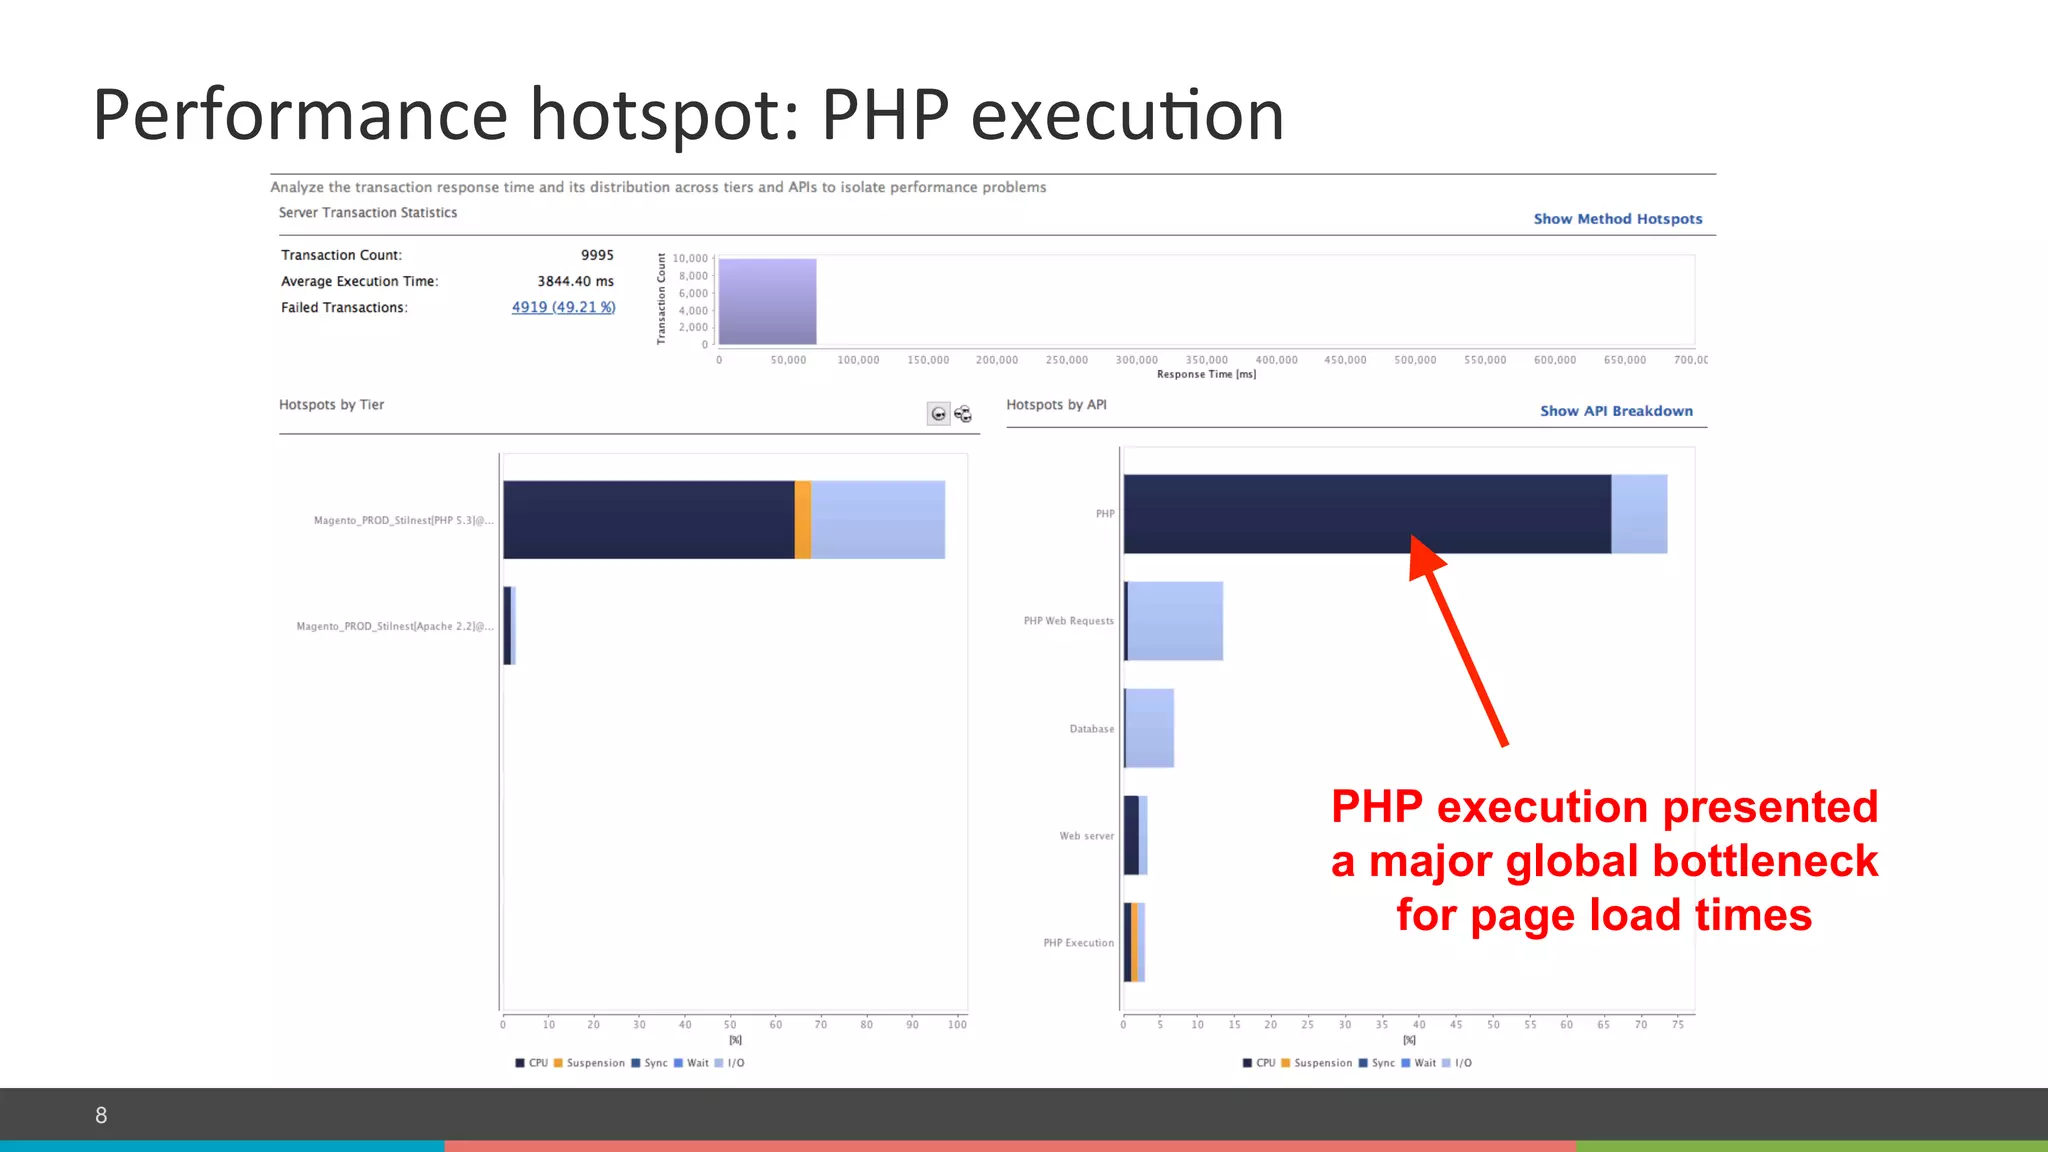Viewport: 2048px width, 1152px height.
Task: Click the single agent view icon in Hotspots by Tier
Action: pyautogui.click(x=938, y=414)
